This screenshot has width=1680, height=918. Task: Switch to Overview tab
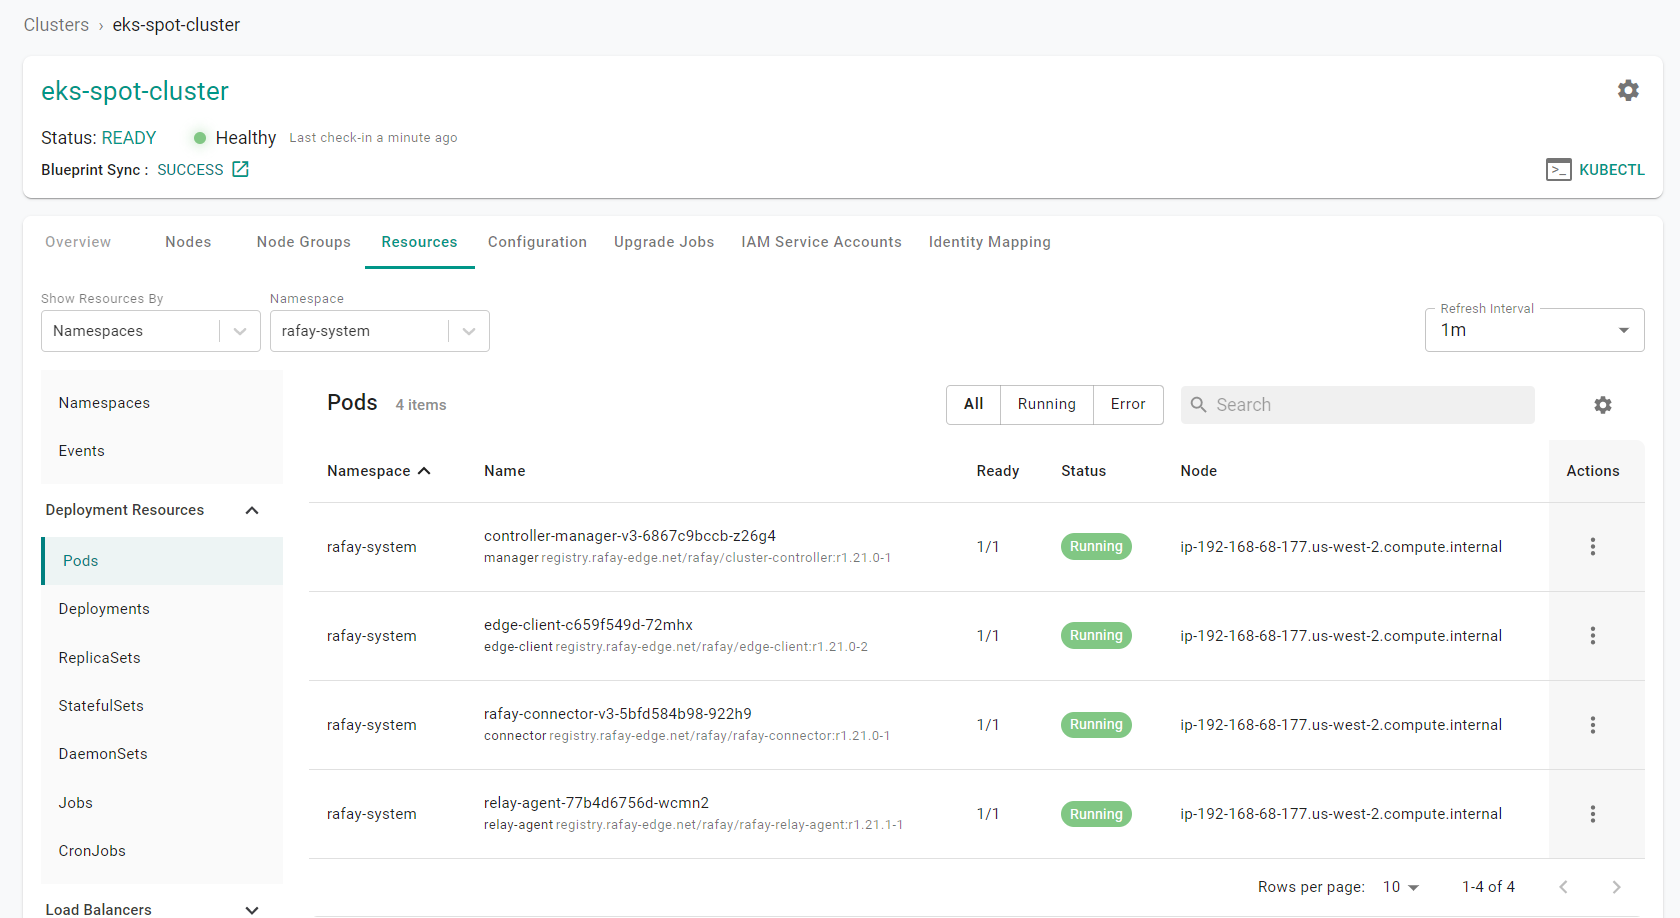pyautogui.click(x=78, y=242)
